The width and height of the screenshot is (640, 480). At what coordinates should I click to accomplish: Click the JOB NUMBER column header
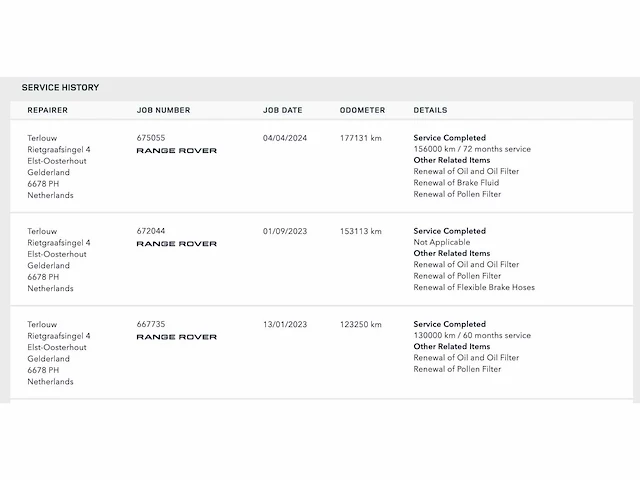(x=163, y=110)
